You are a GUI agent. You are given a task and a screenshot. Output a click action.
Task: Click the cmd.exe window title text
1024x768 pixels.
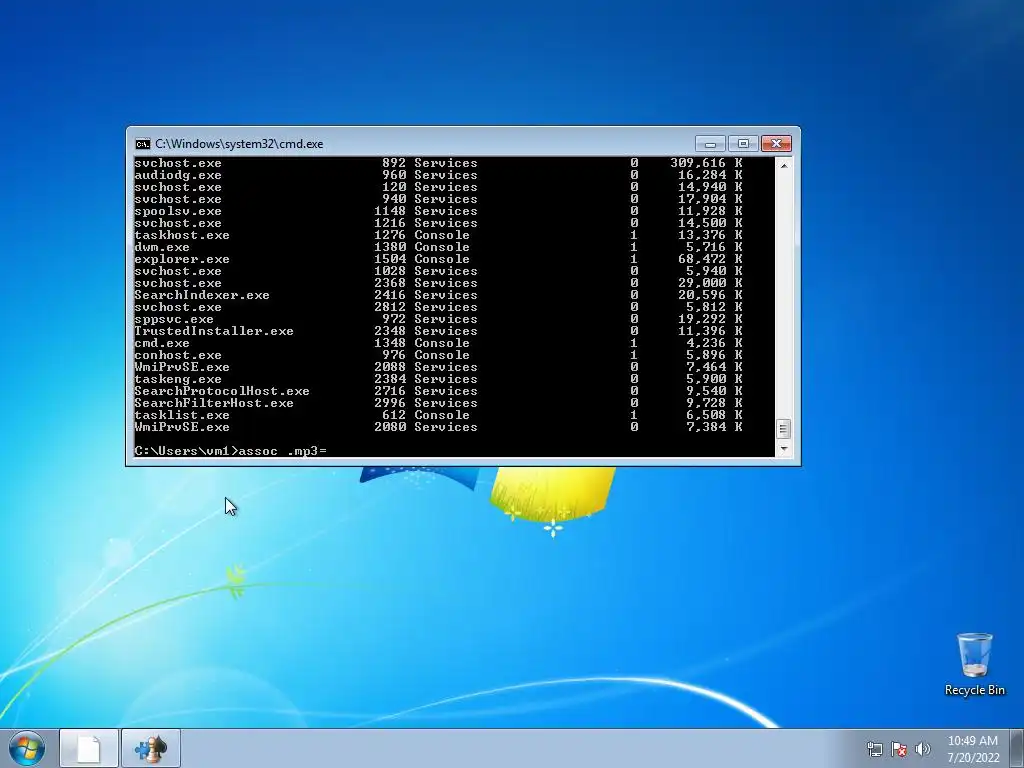coord(239,144)
